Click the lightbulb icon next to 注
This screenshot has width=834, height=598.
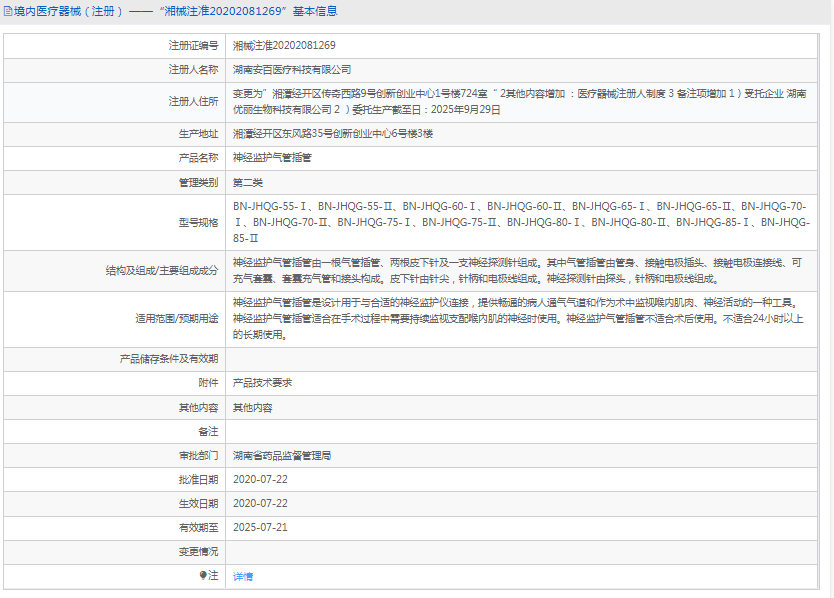(203, 575)
